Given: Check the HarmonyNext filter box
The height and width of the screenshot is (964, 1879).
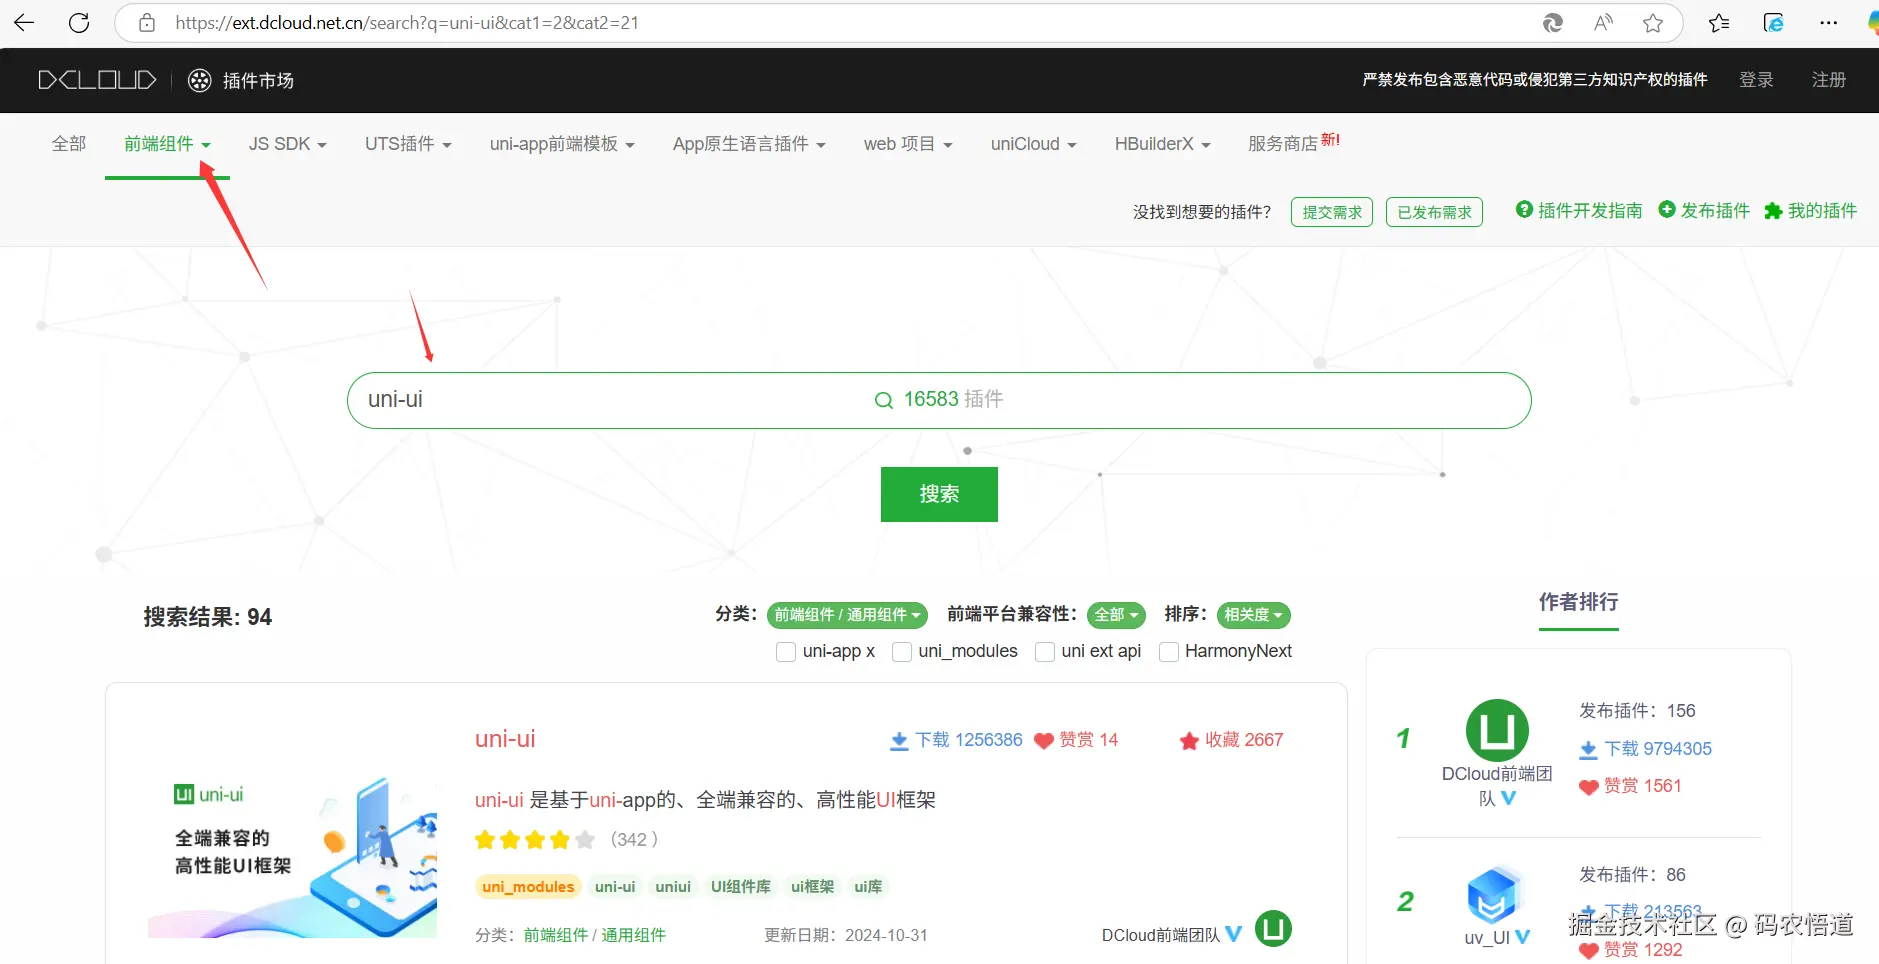Looking at the screenshot, I should click(1168, 652).
